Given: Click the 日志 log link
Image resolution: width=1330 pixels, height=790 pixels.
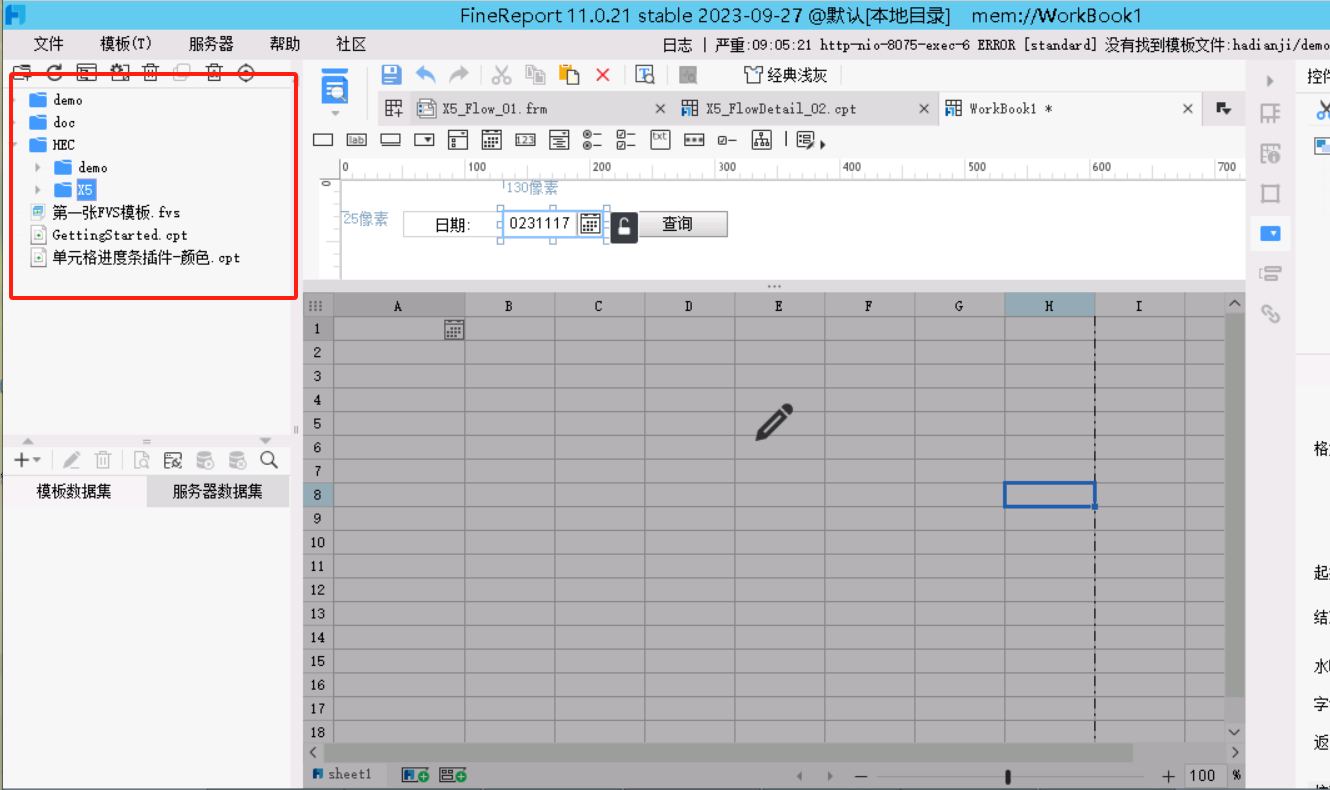Looking at the screenshot, I should pyautogui.click(x=678, y=44).
